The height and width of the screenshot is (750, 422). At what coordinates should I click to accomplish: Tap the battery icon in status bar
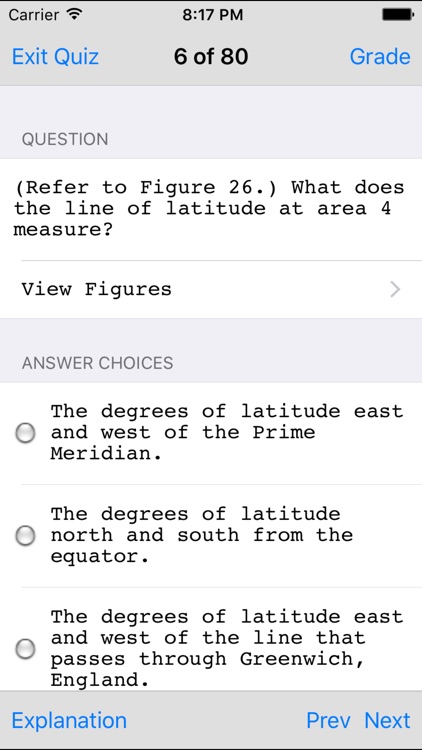pyautogui.click(x=397, y=15)
